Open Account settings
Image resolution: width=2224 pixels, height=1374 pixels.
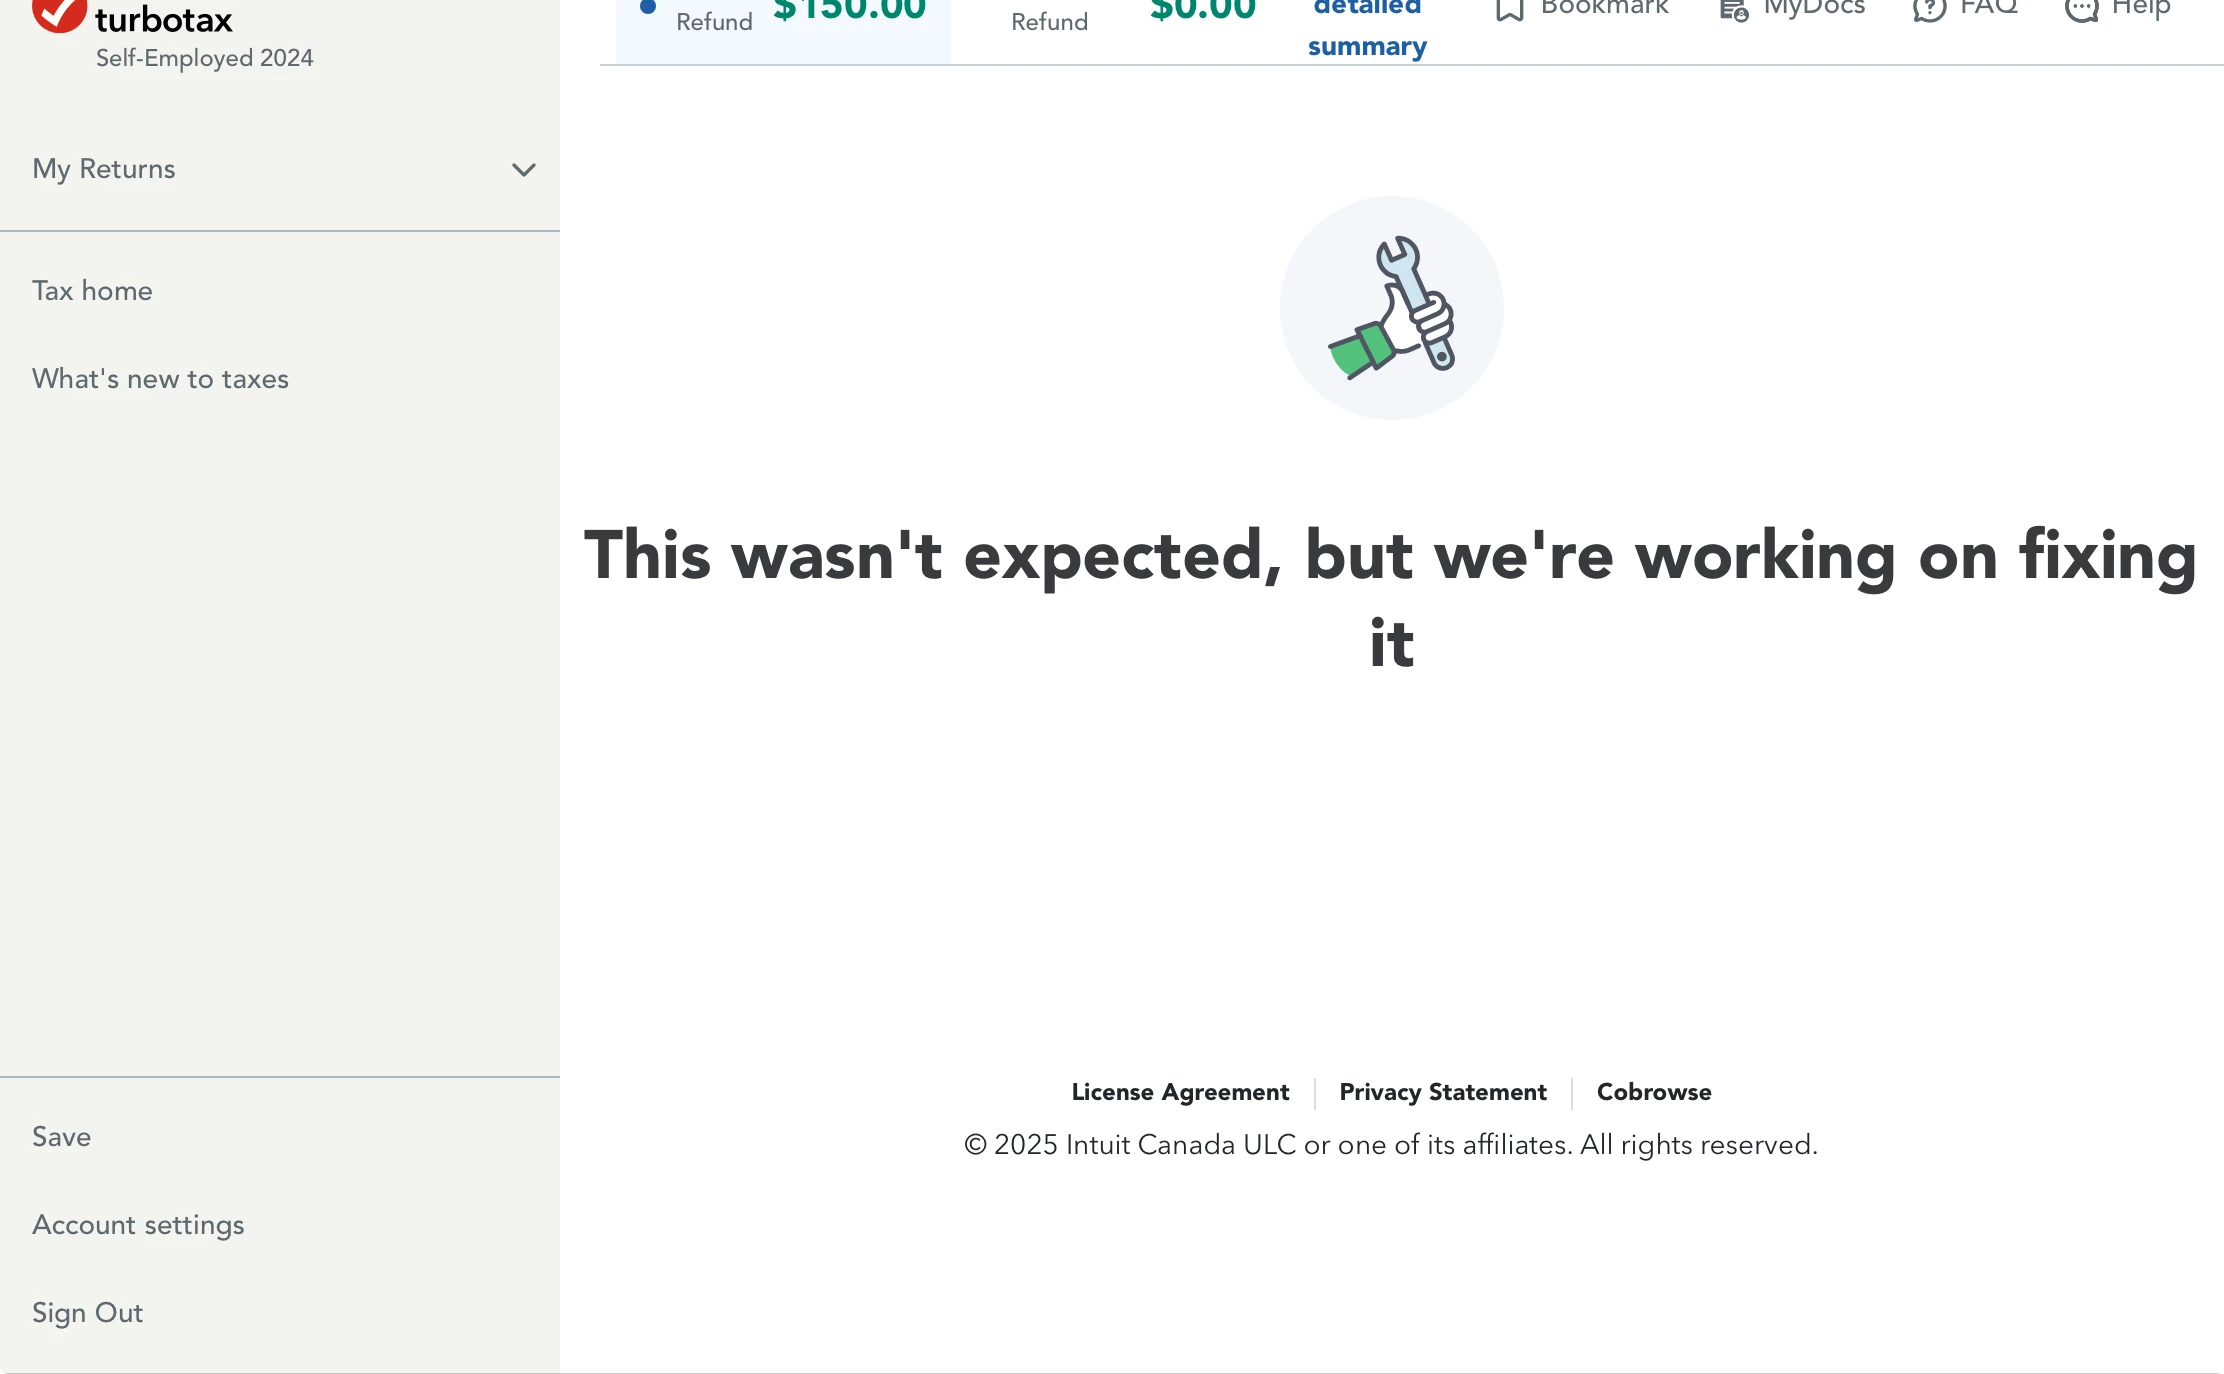pyautogui.click(x=138, y=1225)
